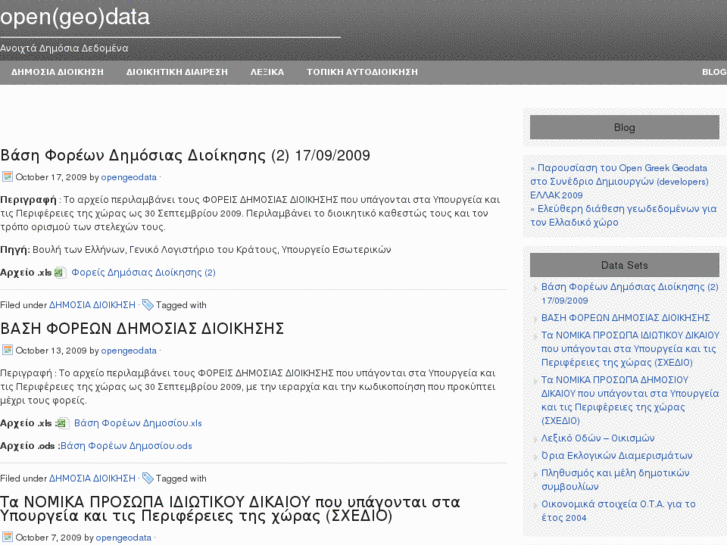Open Data Sets link Βάση Φορέων Δημόσιας Διοίκησης (2)
727x545 pixels.
pos(630,294)
